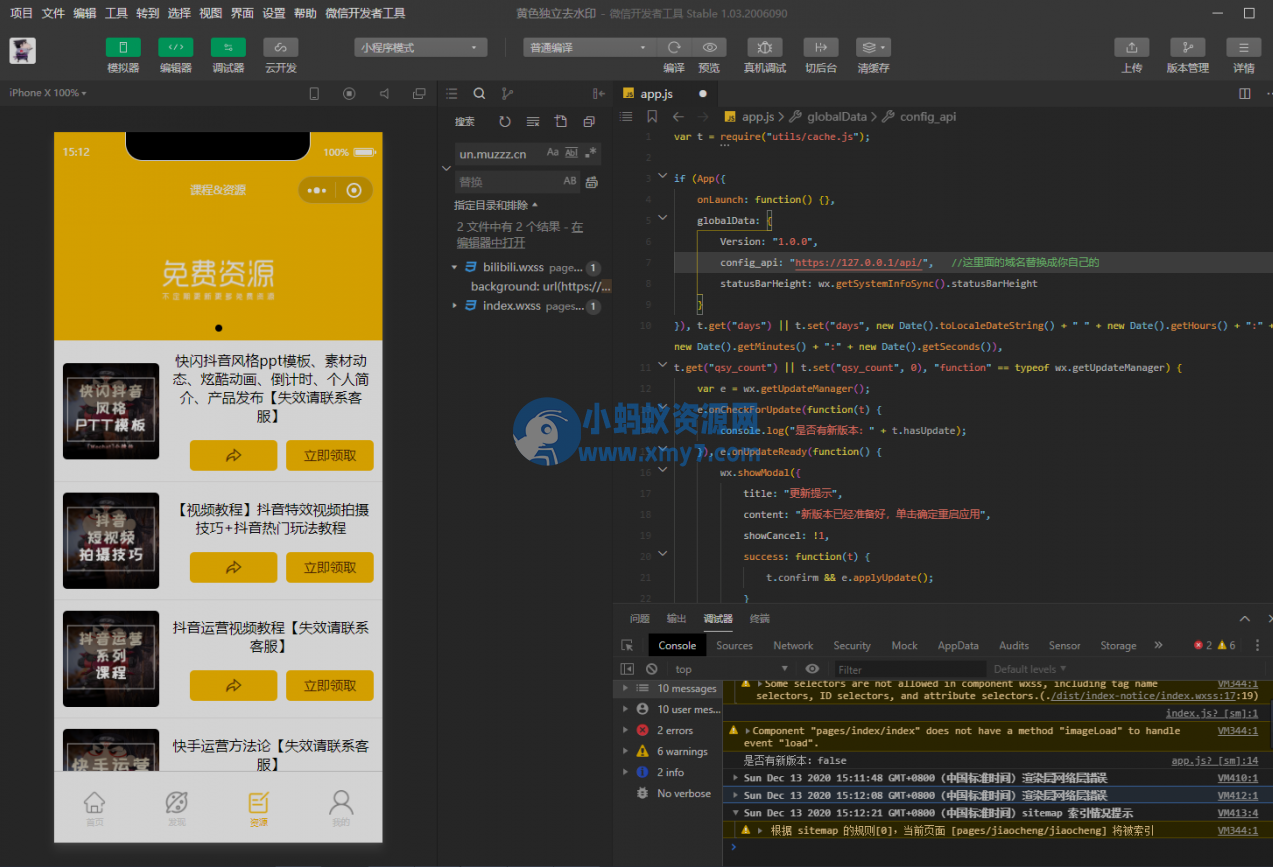Click the 清缓存 clear cache icon

tap(872, 48)
